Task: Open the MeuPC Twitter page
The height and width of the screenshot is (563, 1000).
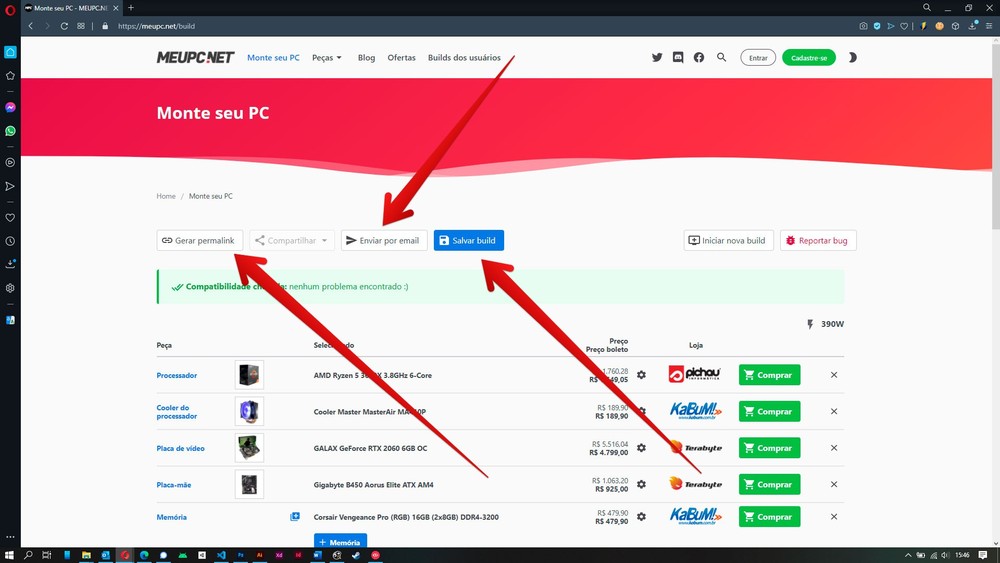Action: click(x=657, y=57)
